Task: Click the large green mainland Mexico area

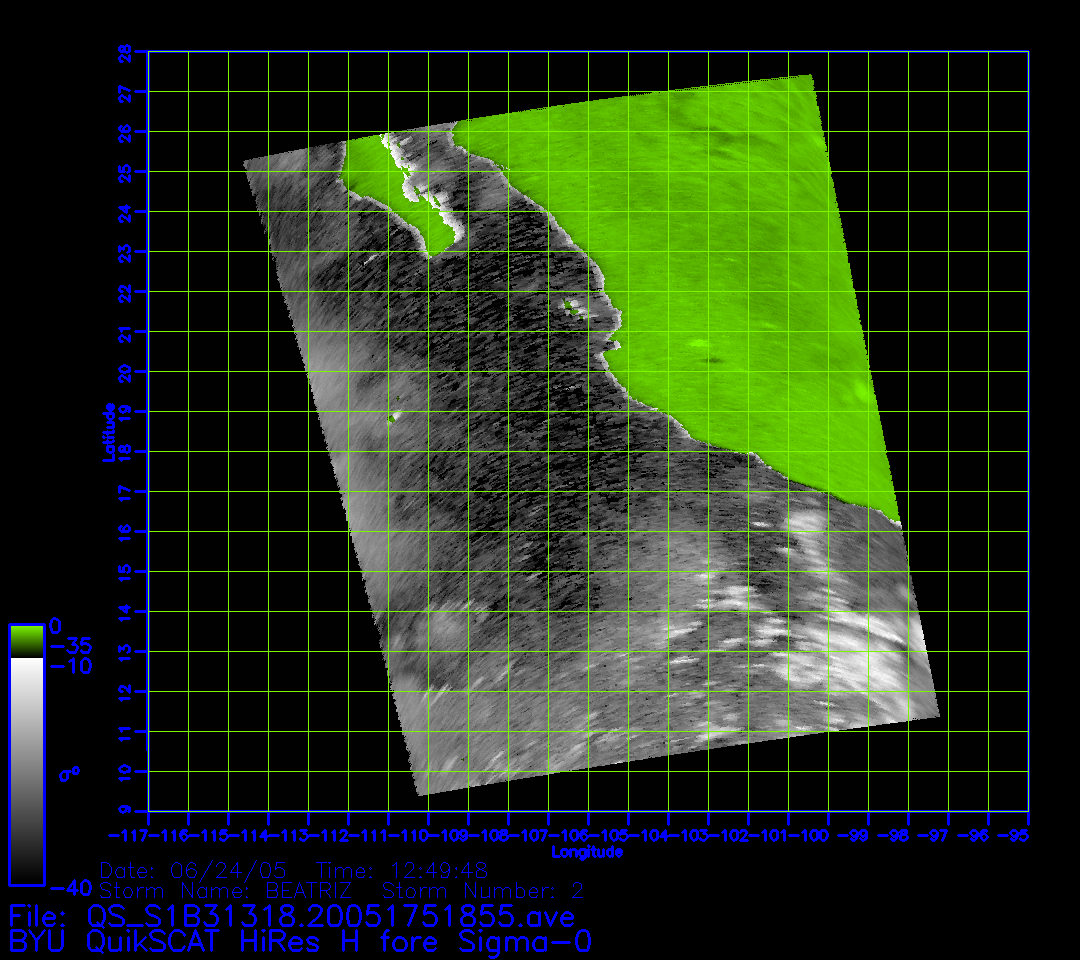Action: tap(720, 250)
